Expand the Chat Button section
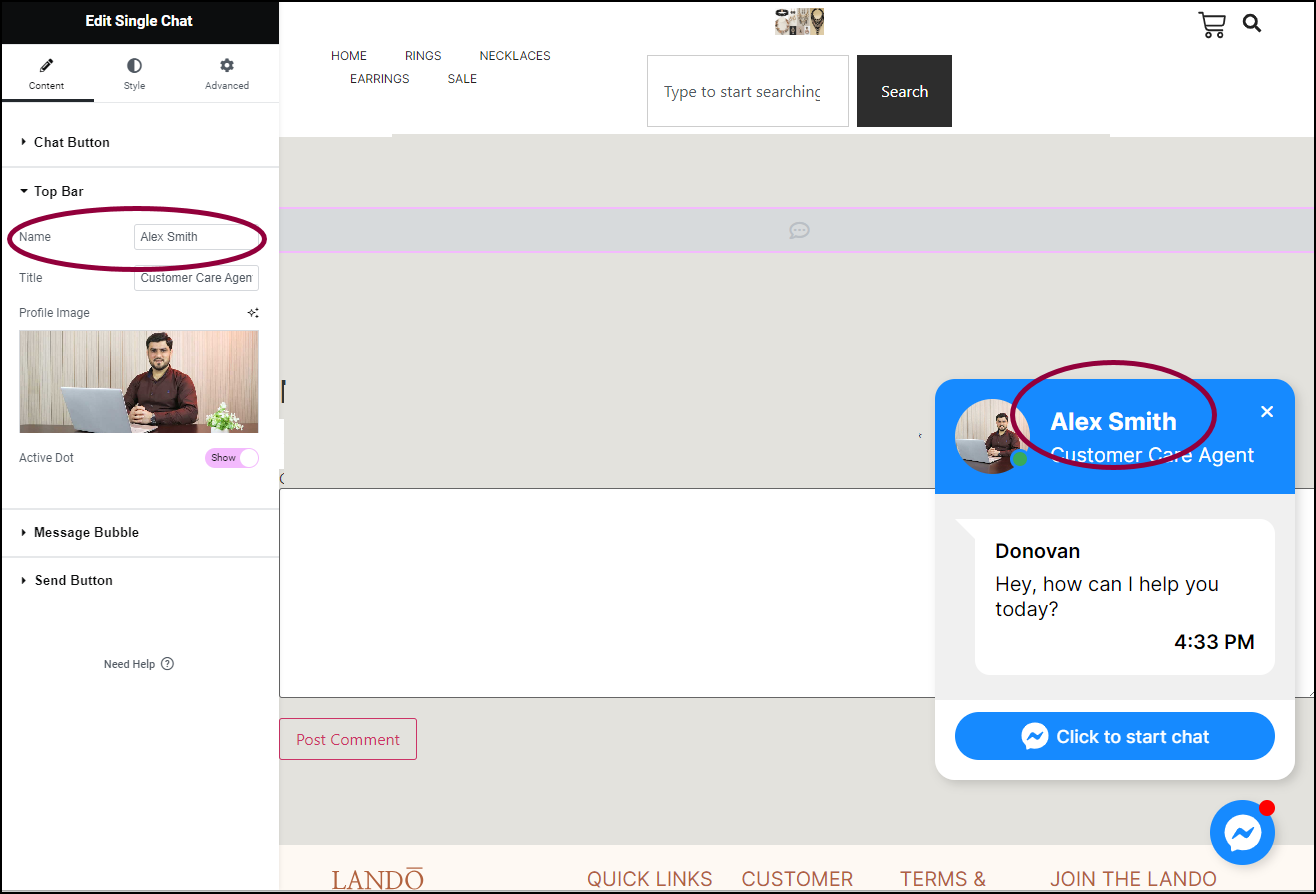 pos(72,142)
